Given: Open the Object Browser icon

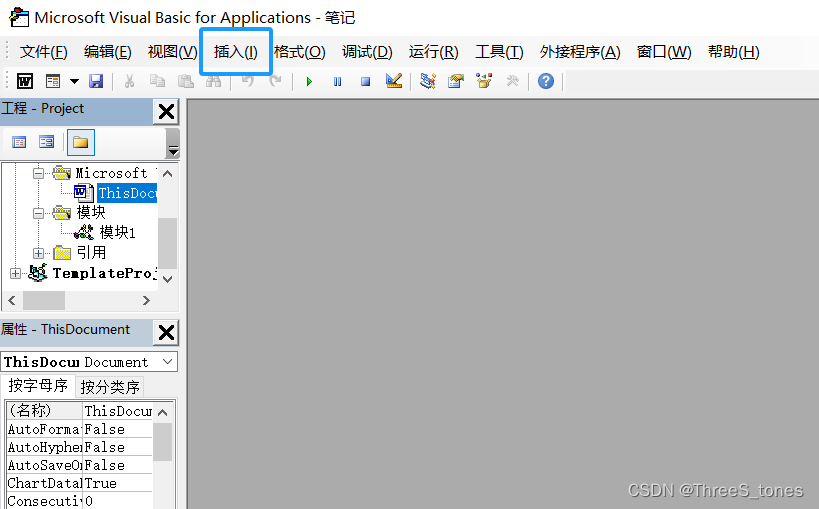Looking at the screenshot, I should click(x=484, y=81).
